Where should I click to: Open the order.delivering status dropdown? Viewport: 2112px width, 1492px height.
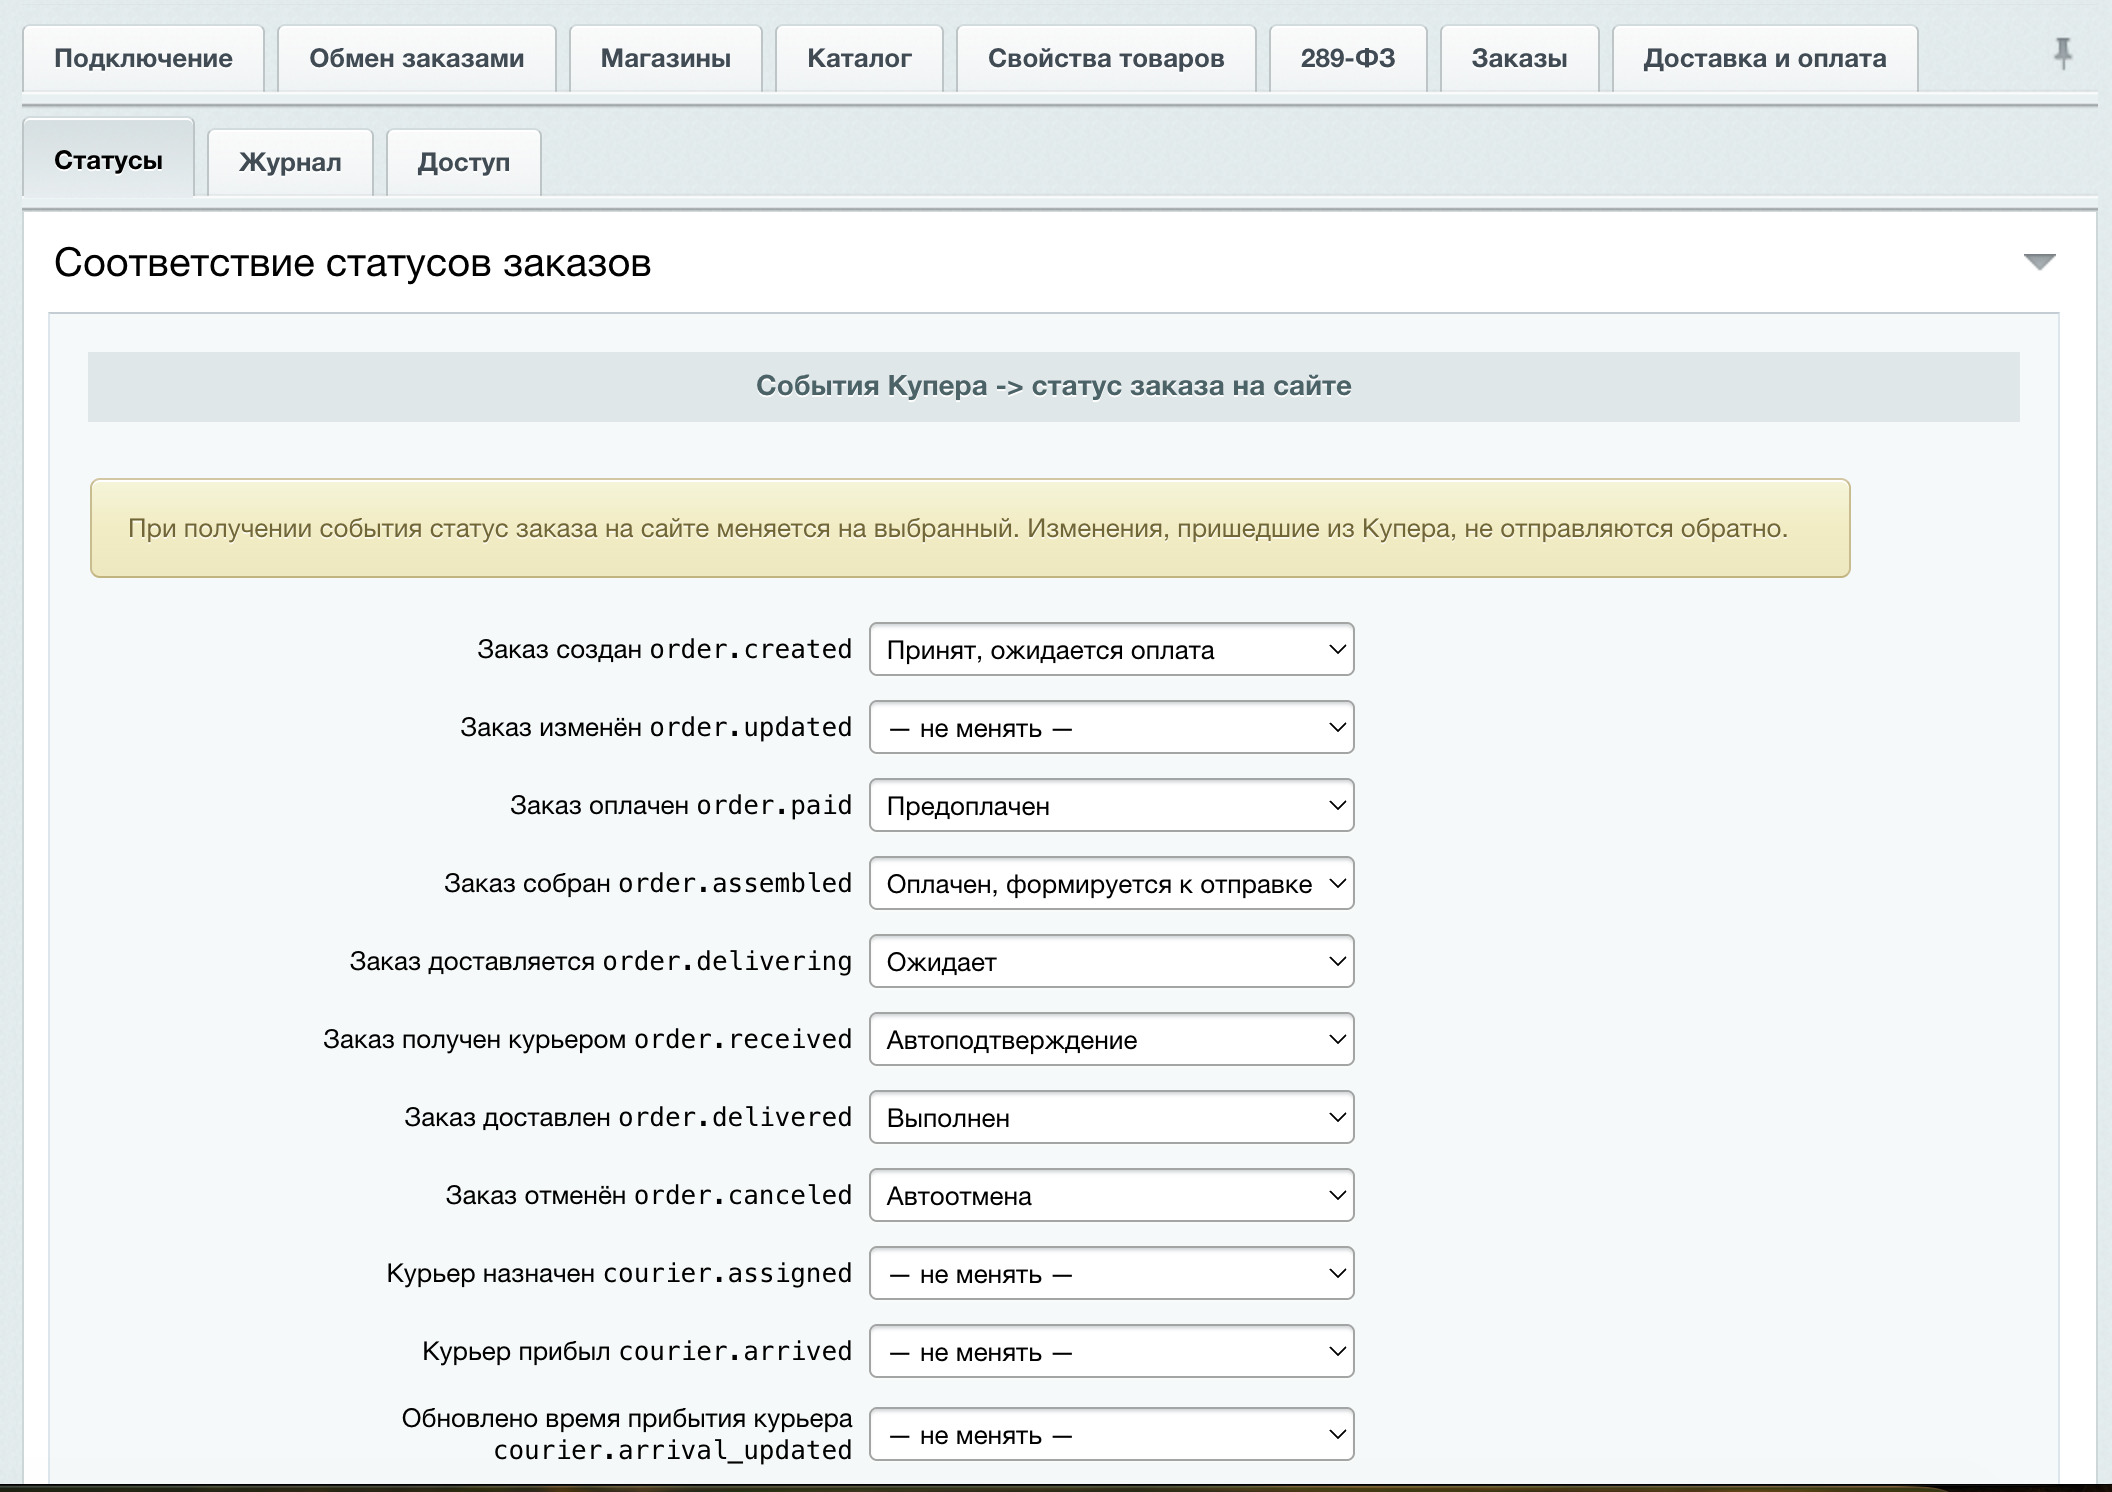pyautogui.click(x=1112, y=962)
